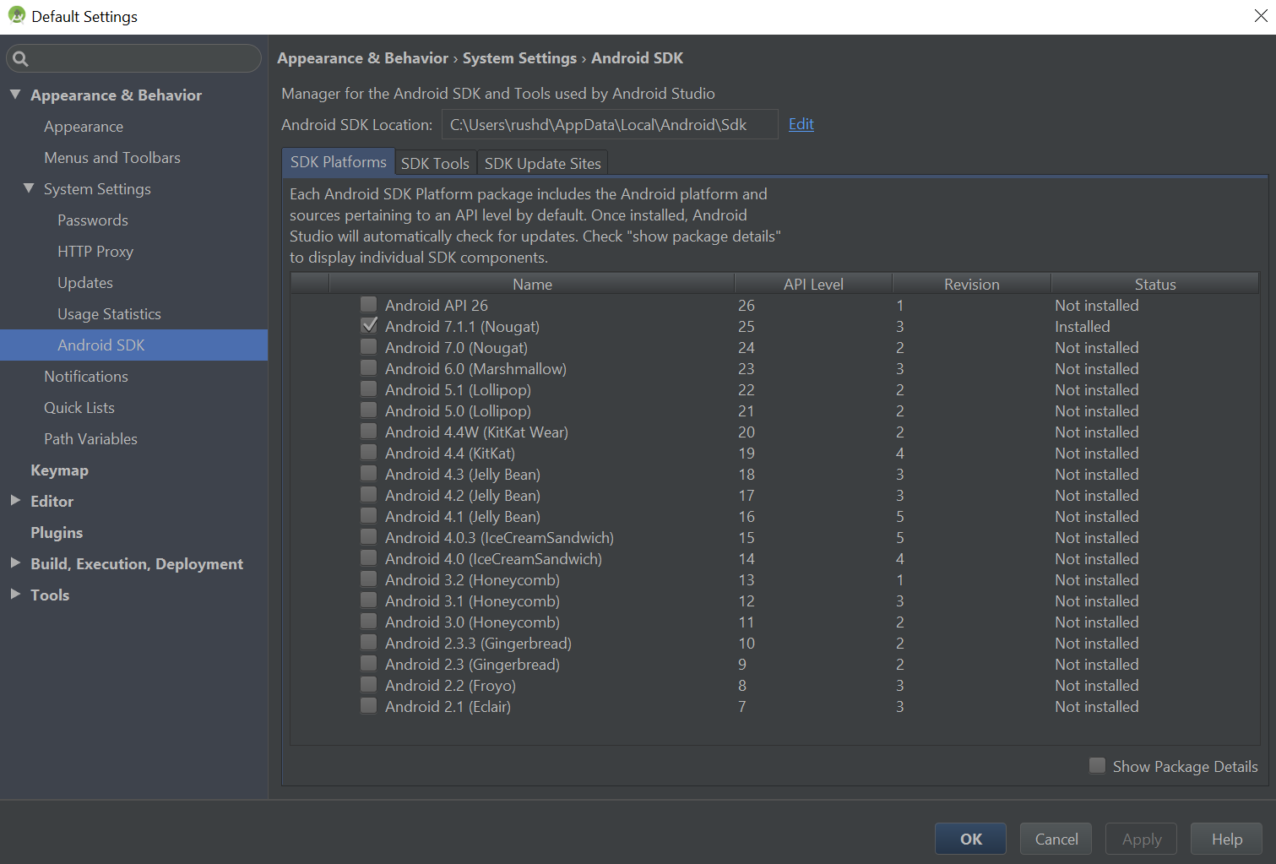Uncheck Android 7.1.1 (Nougat)

369,325
